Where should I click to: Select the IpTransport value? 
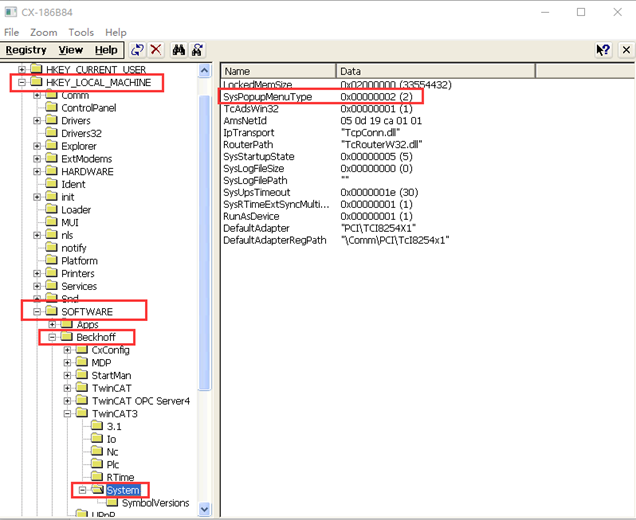click(249, 133)
